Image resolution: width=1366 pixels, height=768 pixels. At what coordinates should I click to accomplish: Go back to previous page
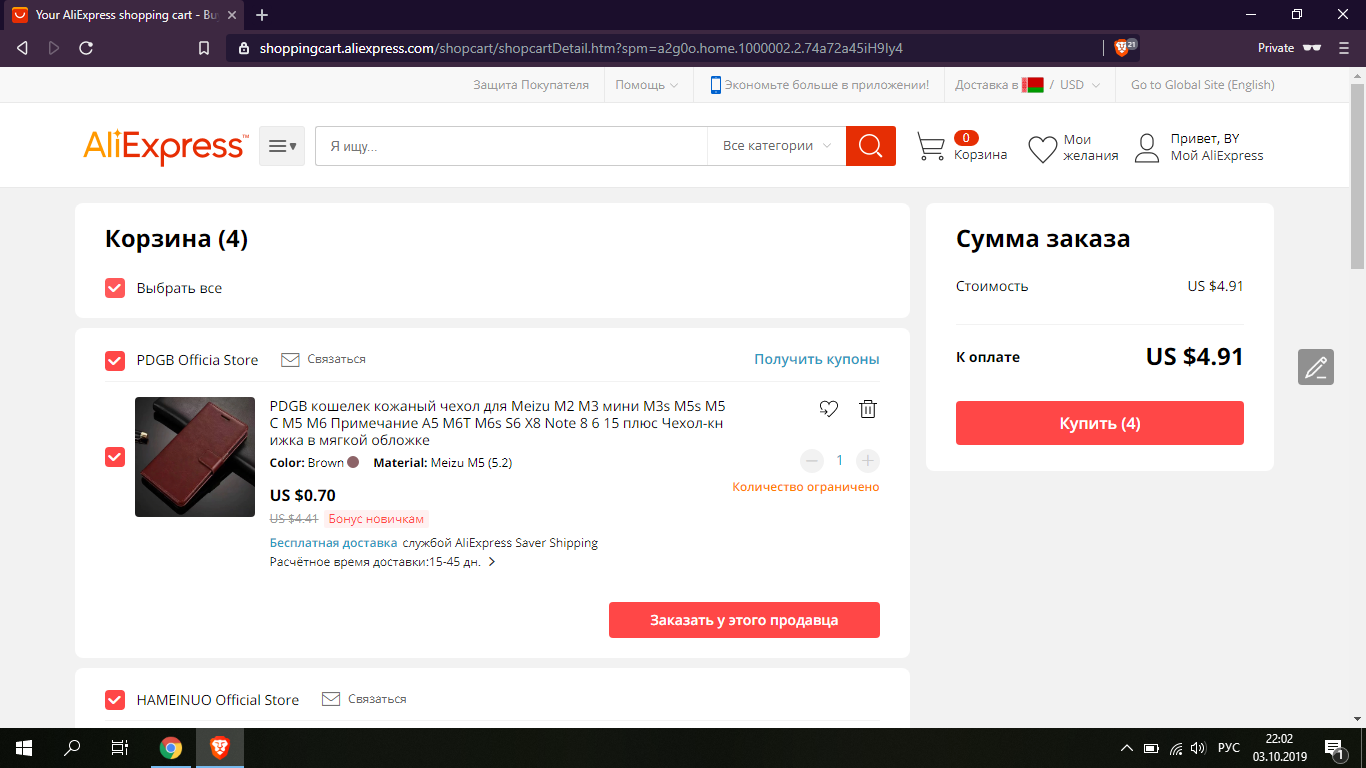[23, 48]
